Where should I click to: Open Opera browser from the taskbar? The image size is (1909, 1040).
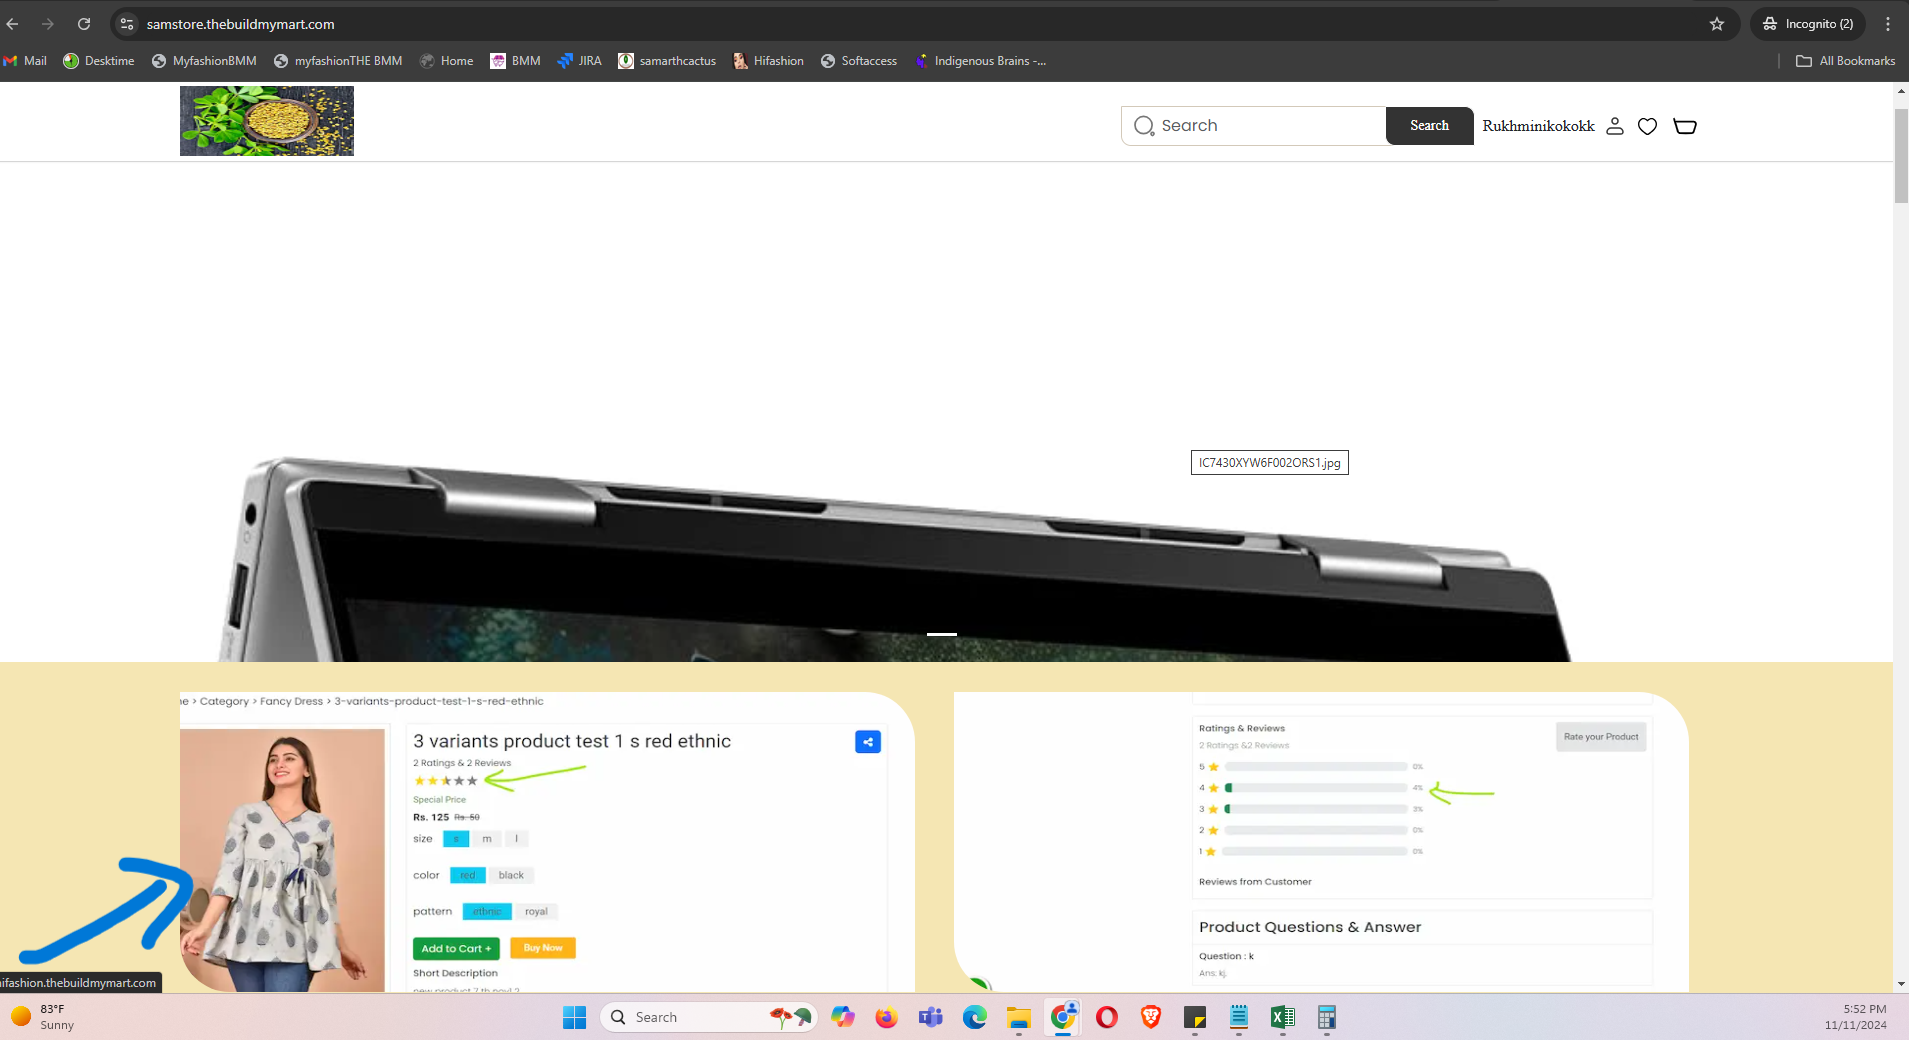tap(1107, 1017)
